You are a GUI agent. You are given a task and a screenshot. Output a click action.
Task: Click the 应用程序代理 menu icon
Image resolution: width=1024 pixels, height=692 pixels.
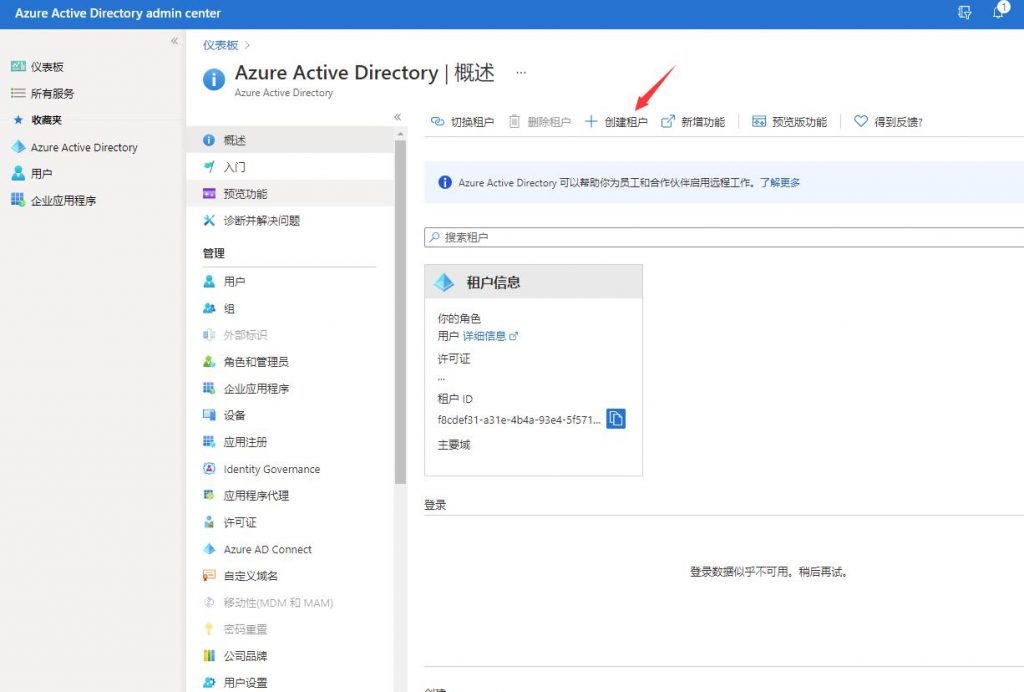coord(209,495)
